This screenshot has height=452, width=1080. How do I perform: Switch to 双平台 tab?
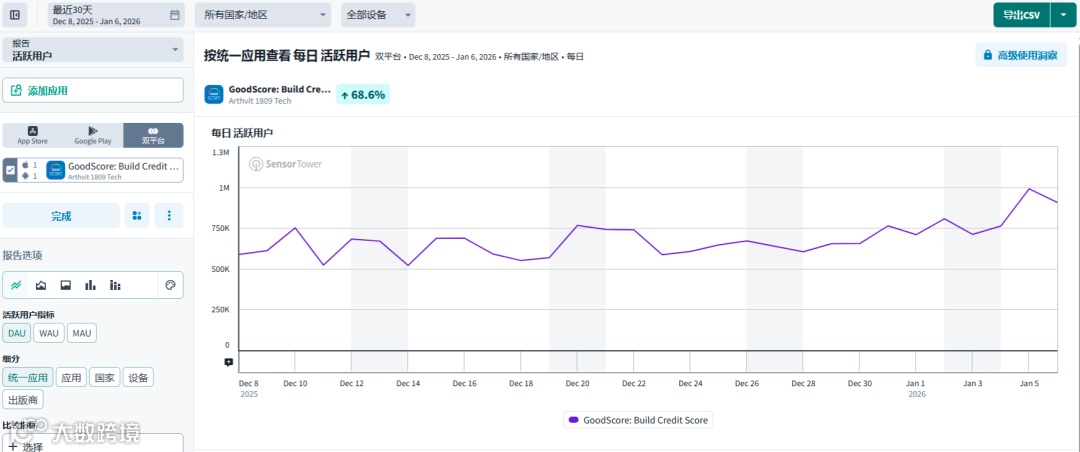click(154, 135)
